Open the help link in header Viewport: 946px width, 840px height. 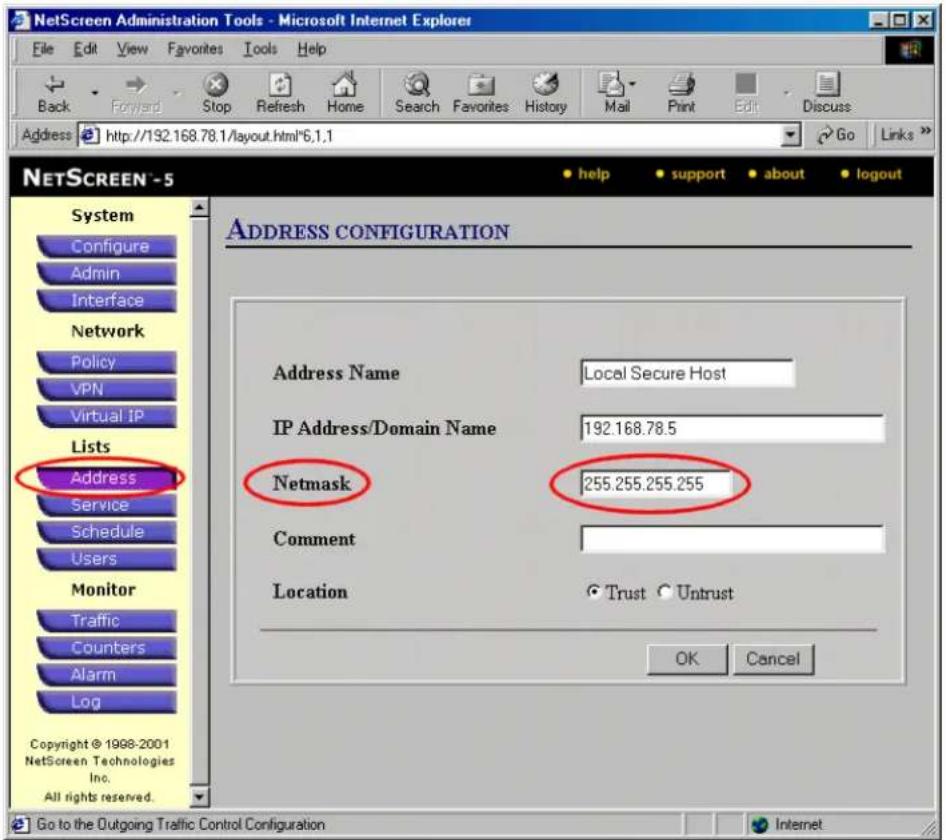[x=594, y=174]
